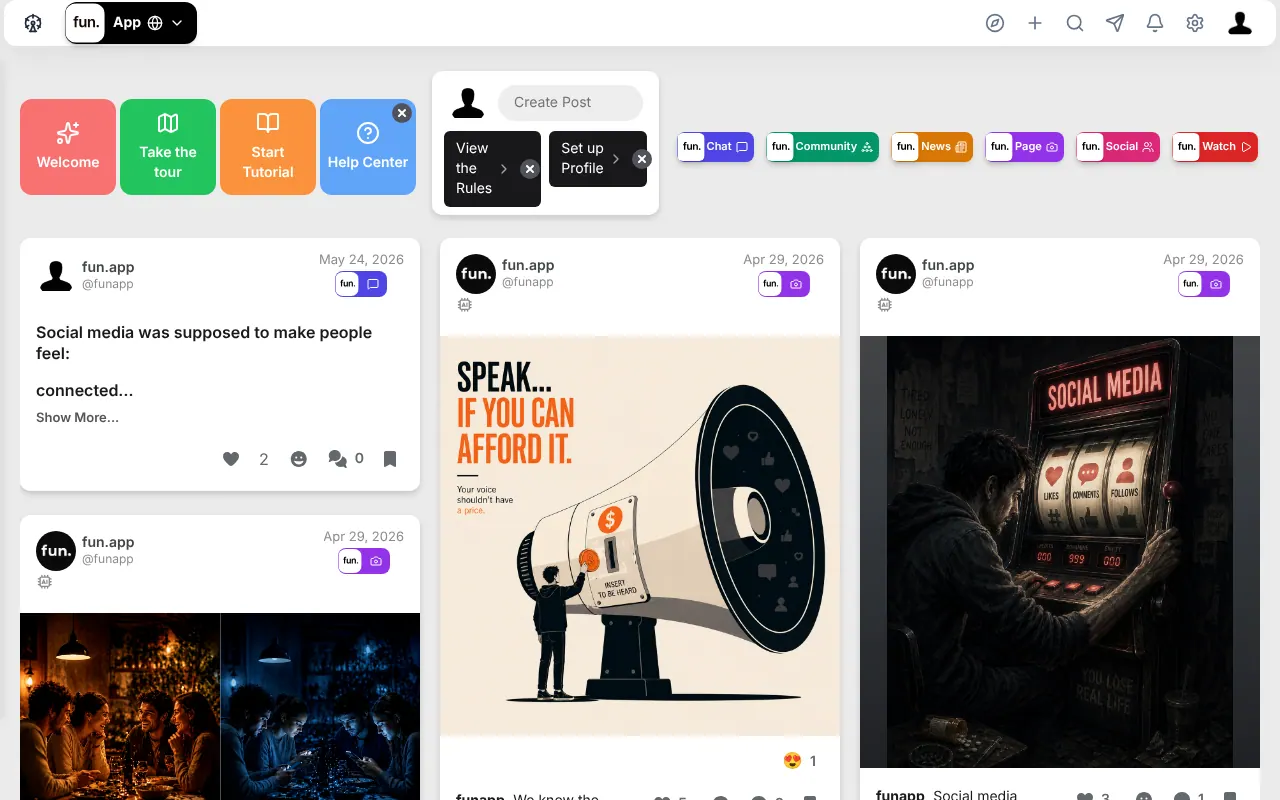Switch to the News tab
The height and width of the screenshot is (800, 1280).
(x=932, y=147)
